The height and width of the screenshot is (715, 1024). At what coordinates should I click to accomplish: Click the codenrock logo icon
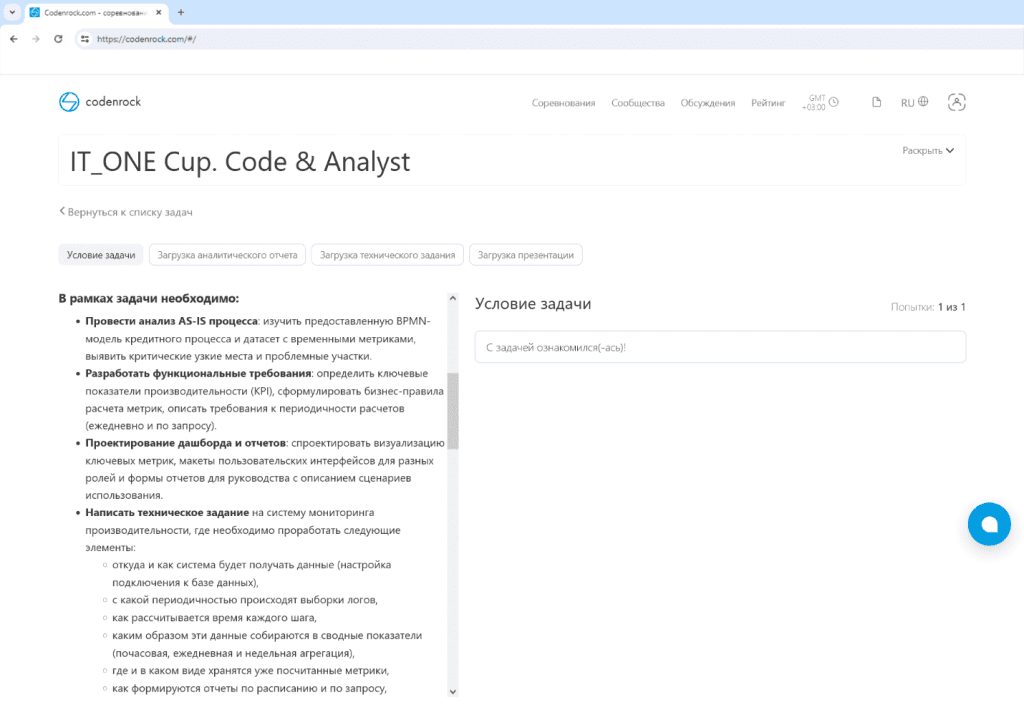(69, 102)
